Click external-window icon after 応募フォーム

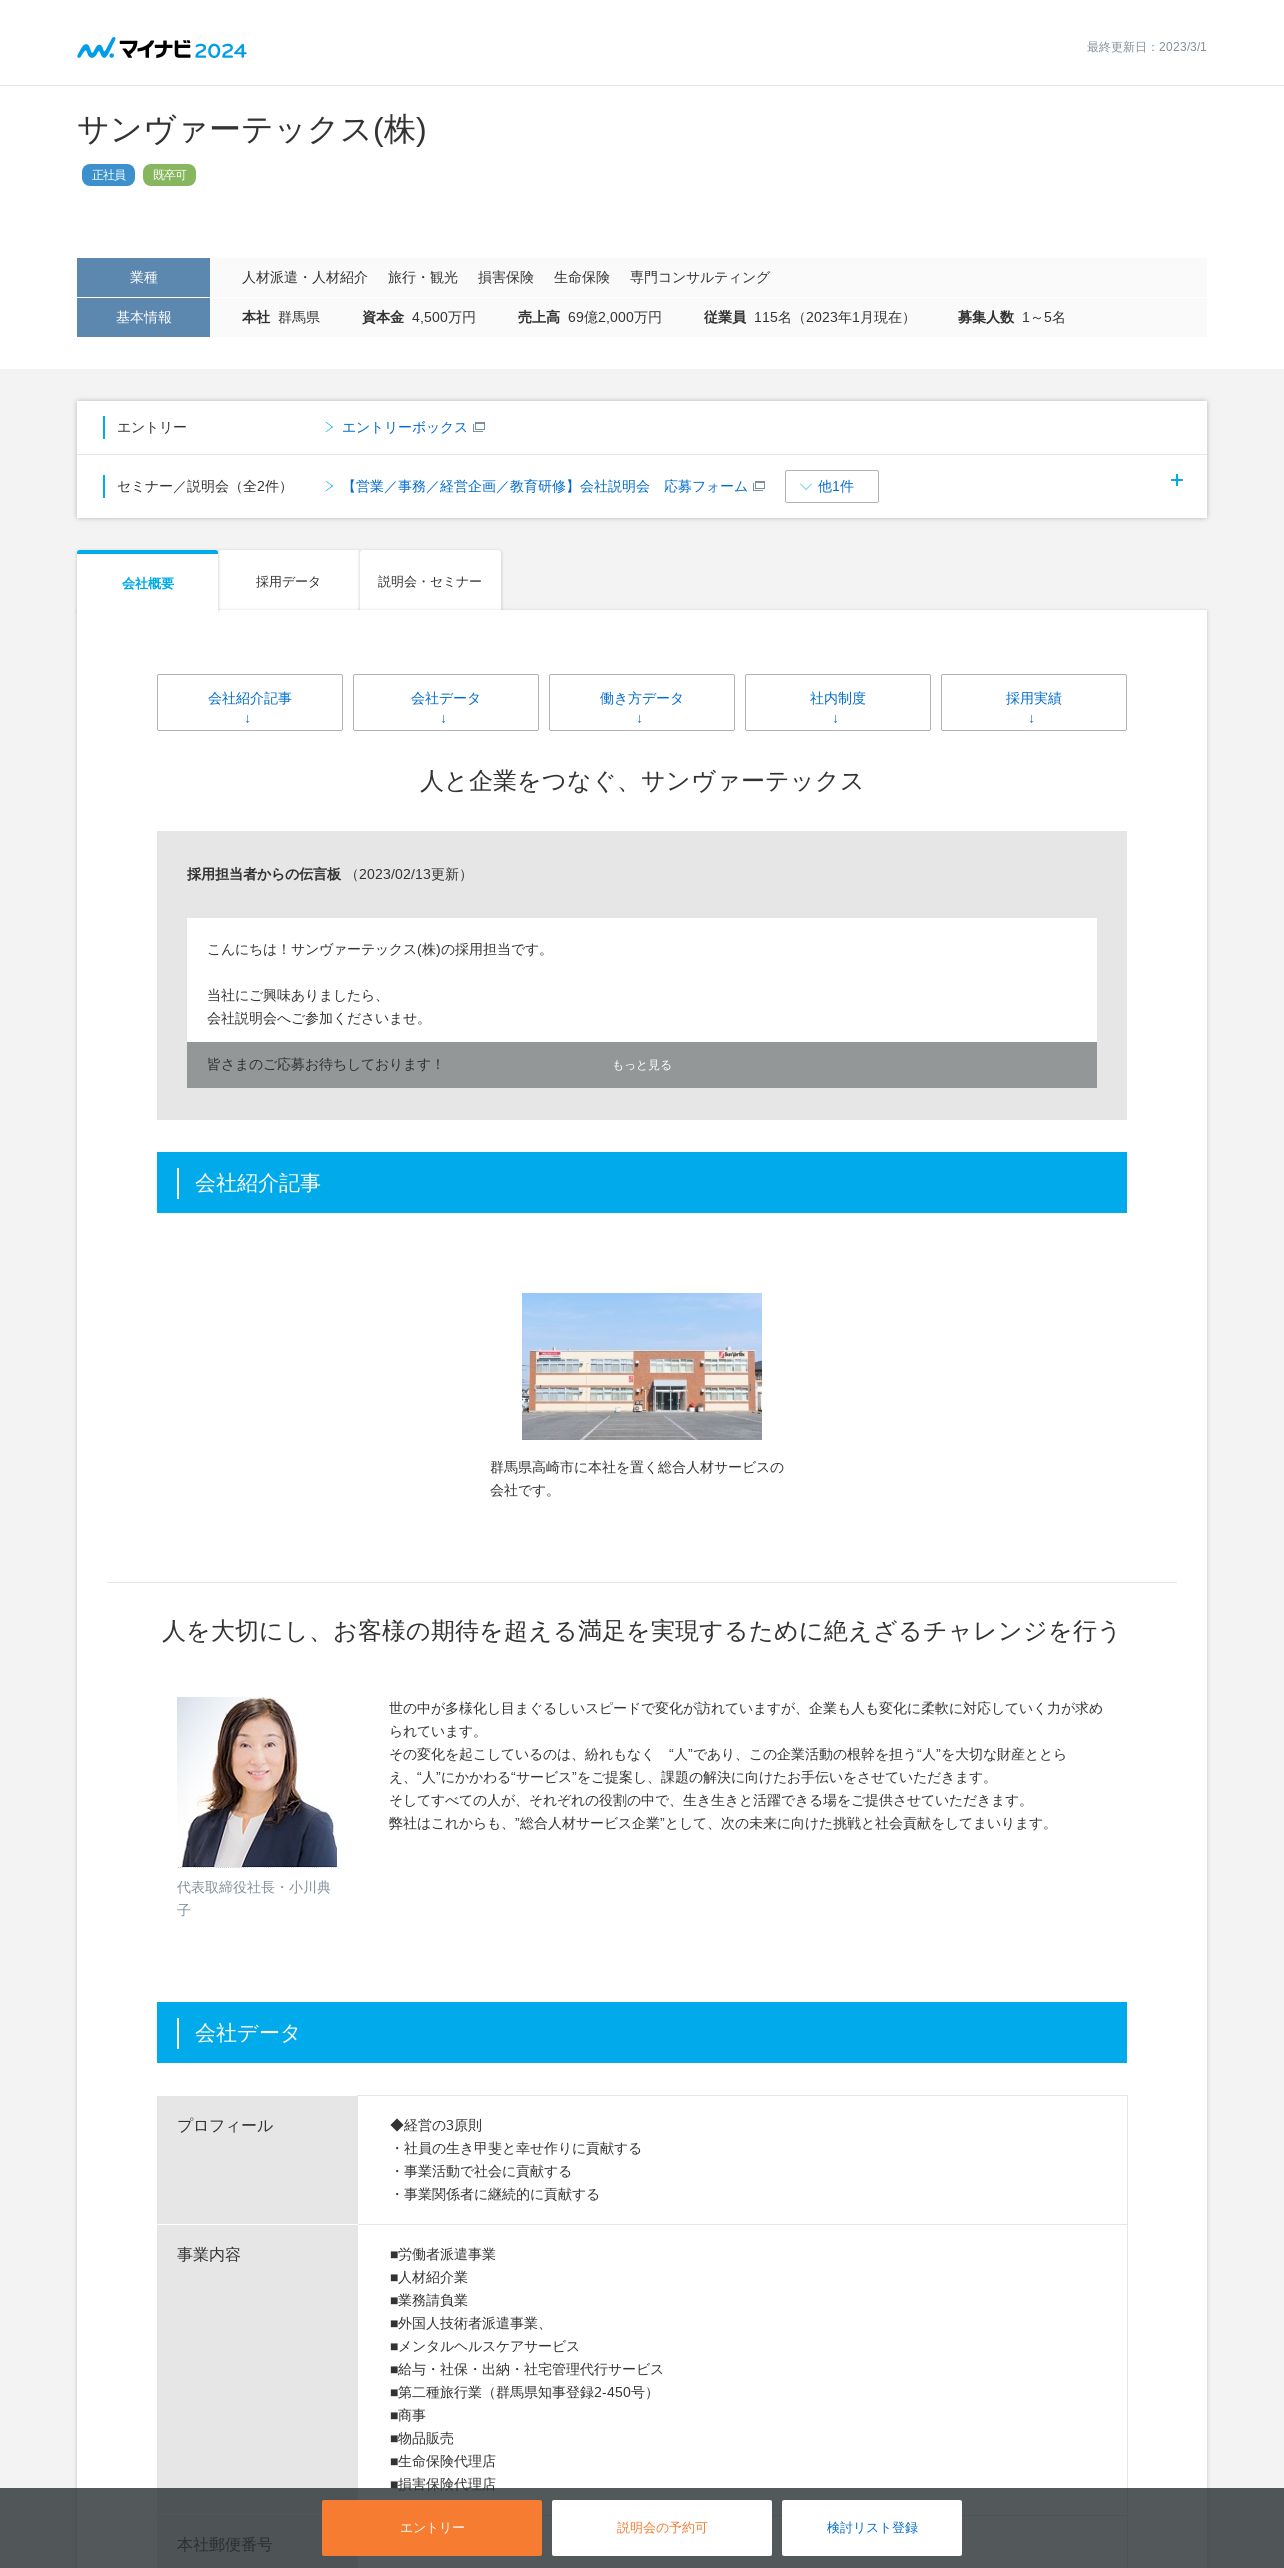tap(759, 486)
